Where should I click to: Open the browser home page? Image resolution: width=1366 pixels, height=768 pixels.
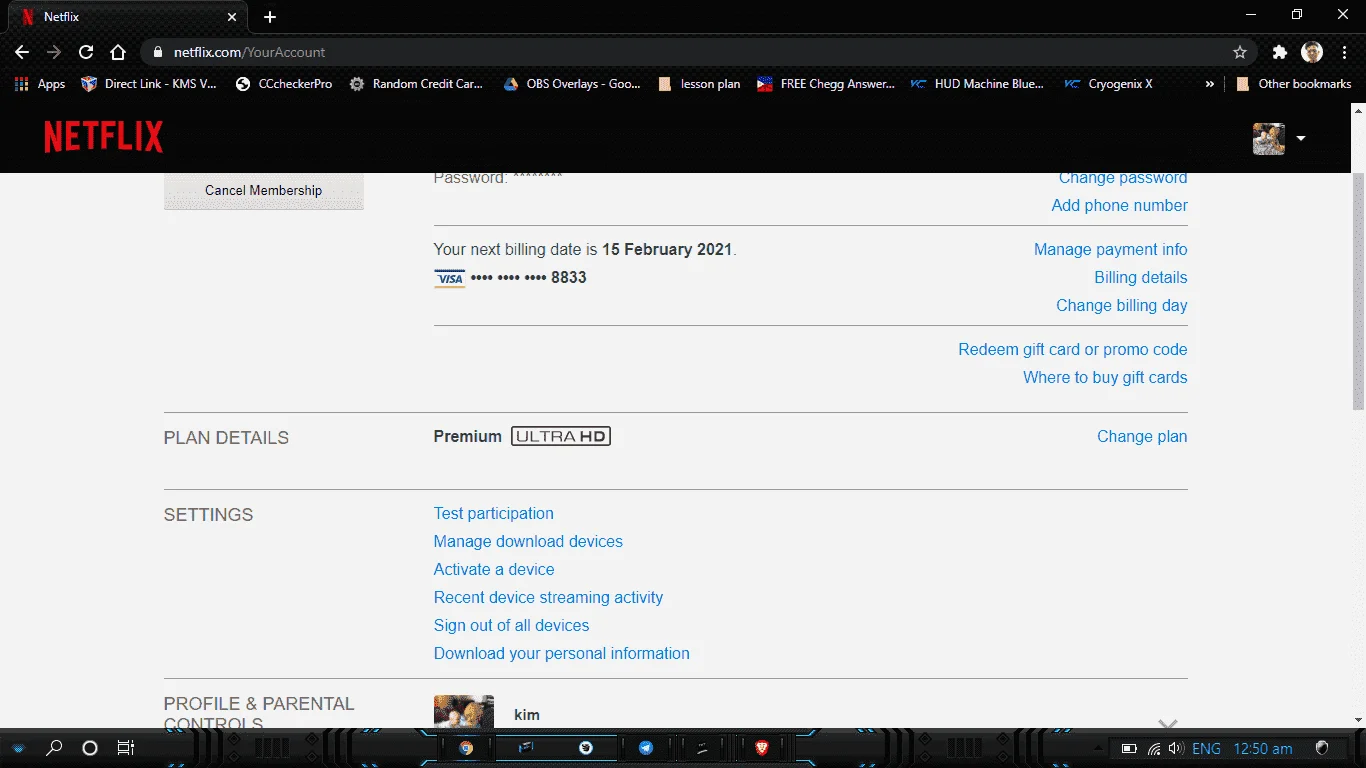click(118, 52)
